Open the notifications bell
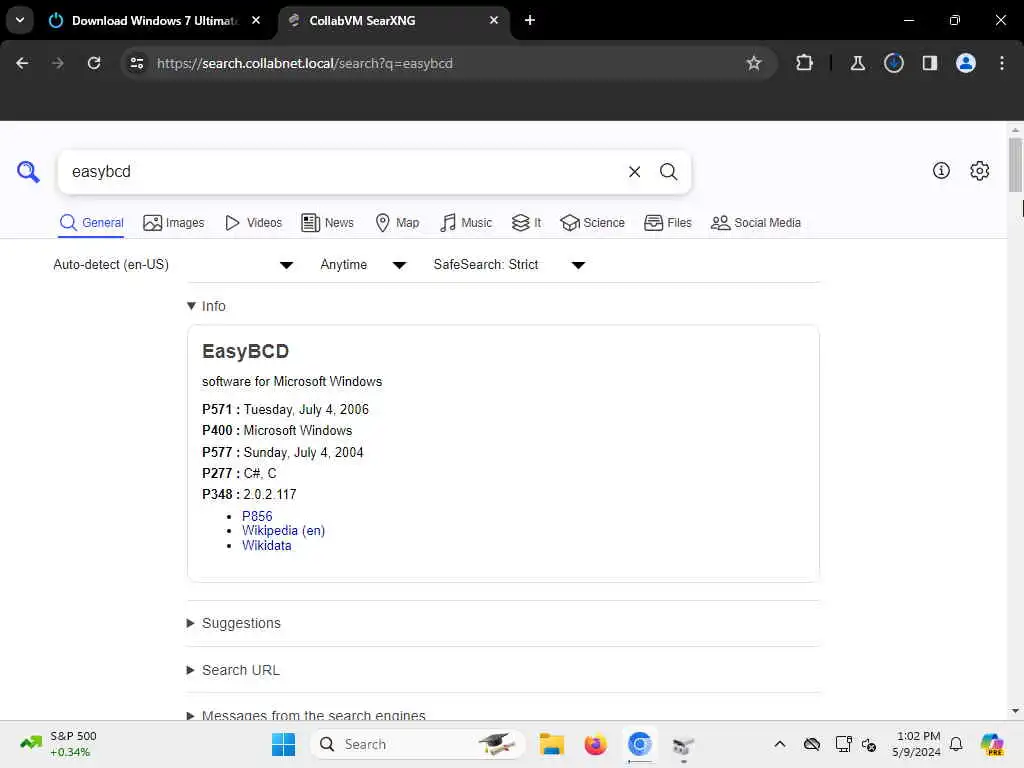This screenshot has height=768, width=1024. pos(956,744)
